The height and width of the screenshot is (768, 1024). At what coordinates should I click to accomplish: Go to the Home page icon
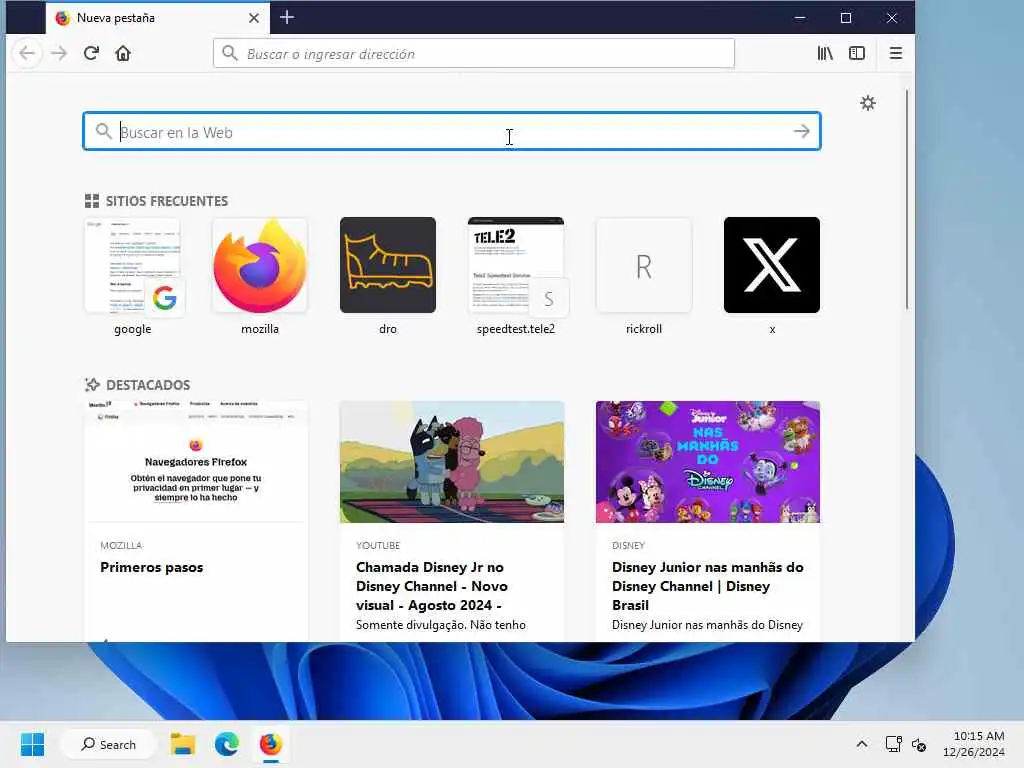123,53
